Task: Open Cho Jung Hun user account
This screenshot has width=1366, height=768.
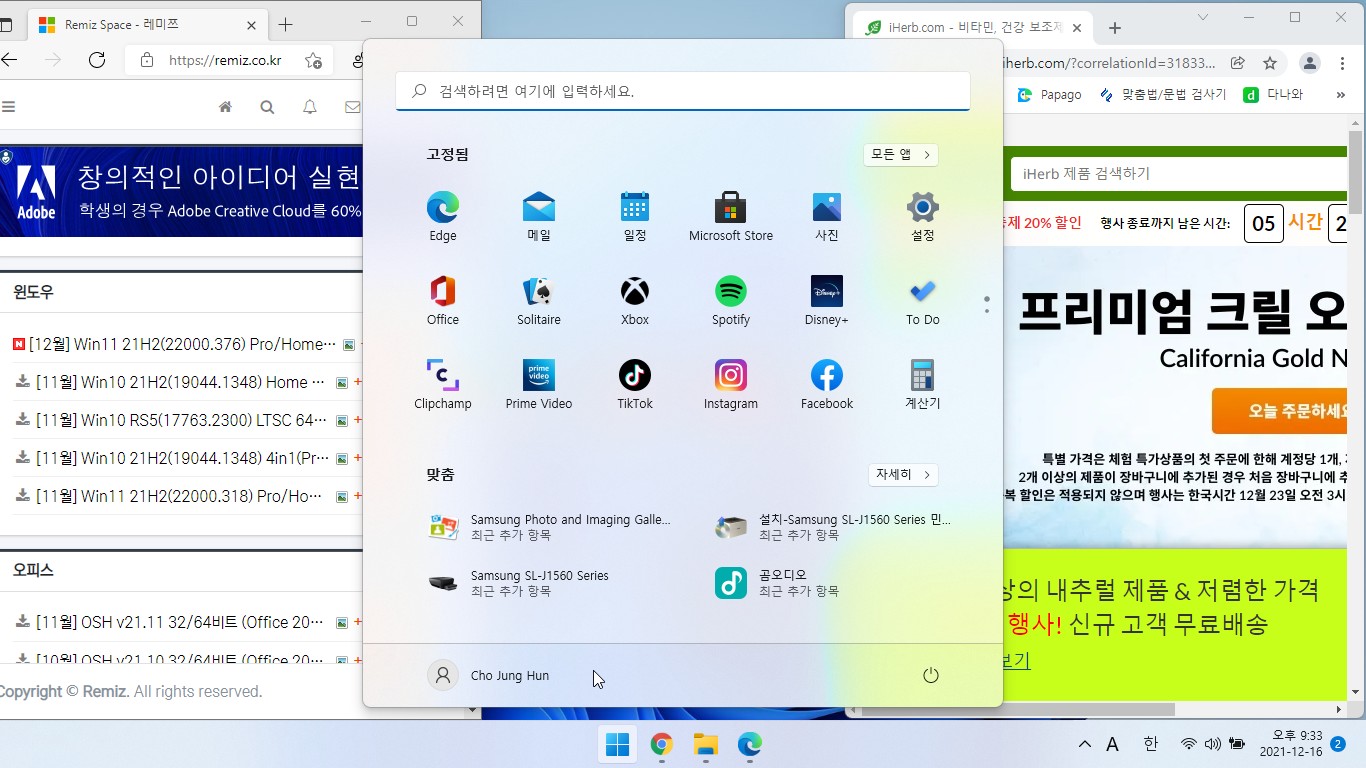Action: pyautogui.click(x=489, y=676)
